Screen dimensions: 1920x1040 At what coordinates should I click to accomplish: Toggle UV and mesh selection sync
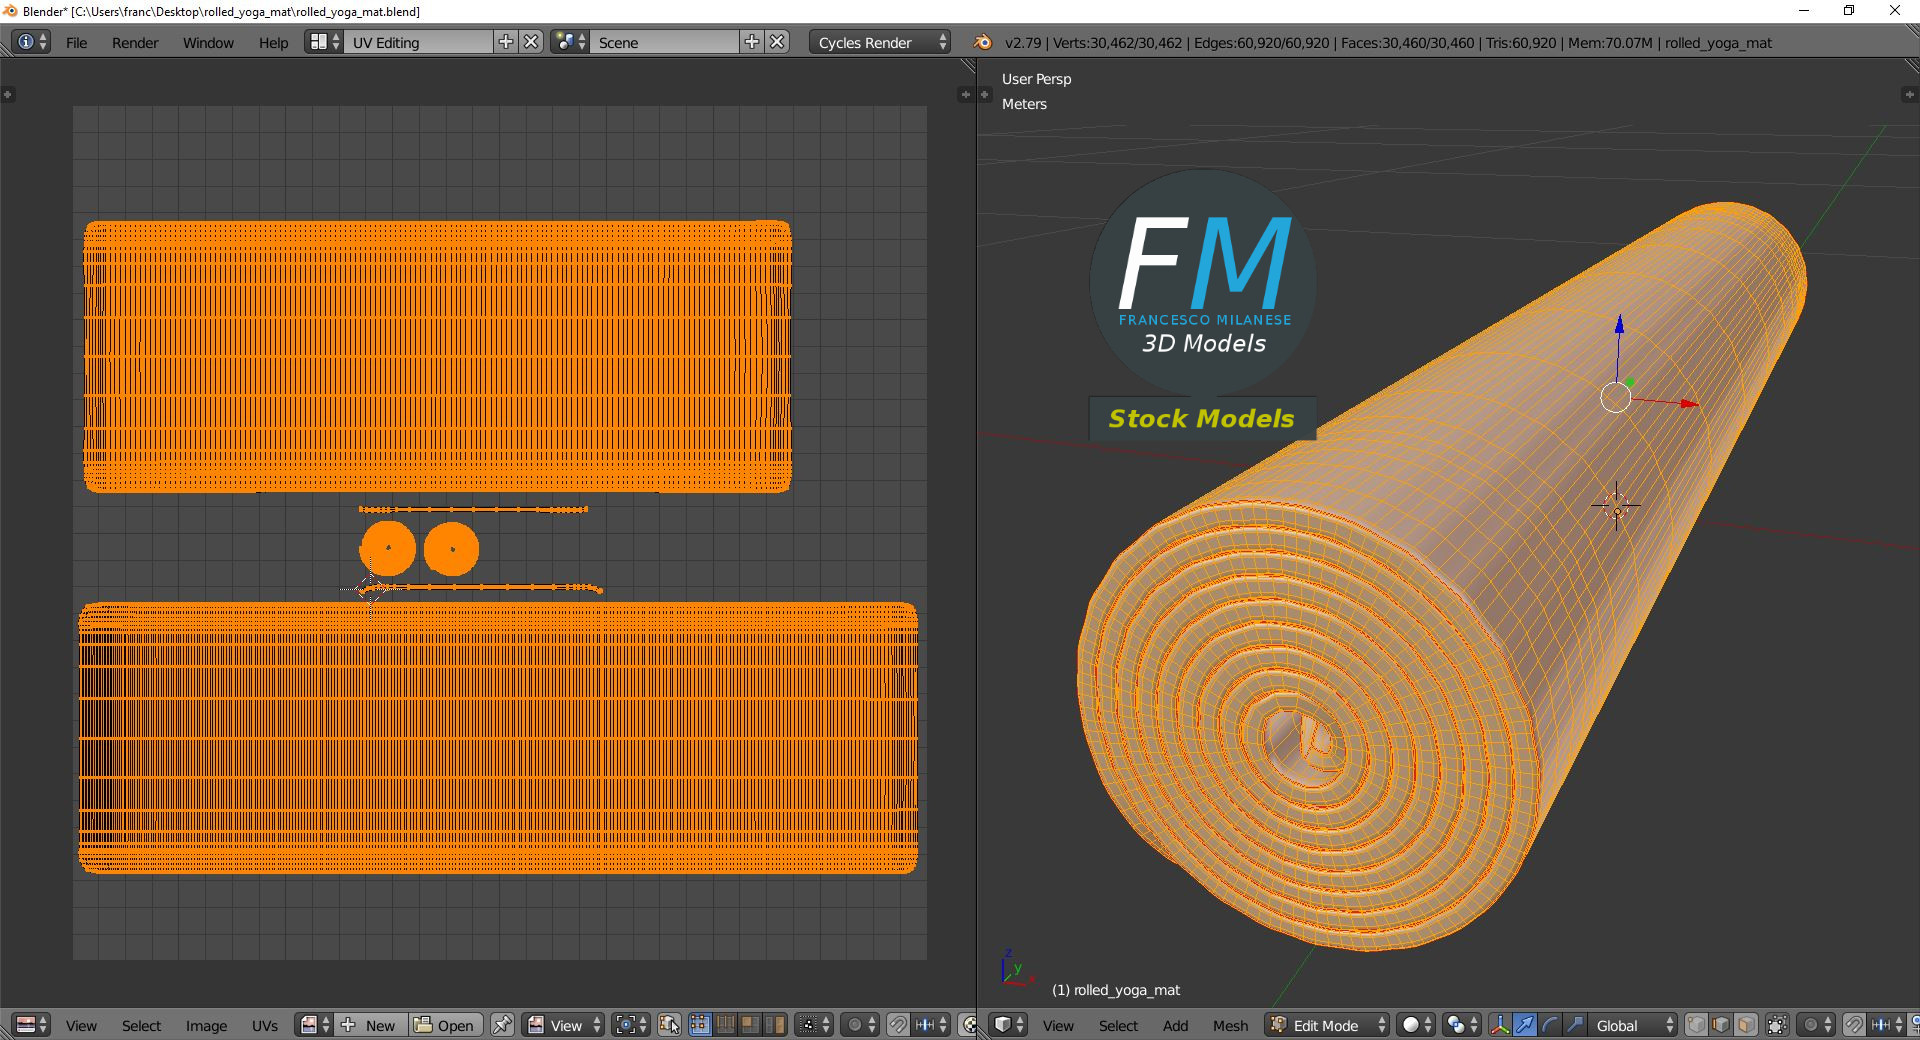[x=670, y=1025]
